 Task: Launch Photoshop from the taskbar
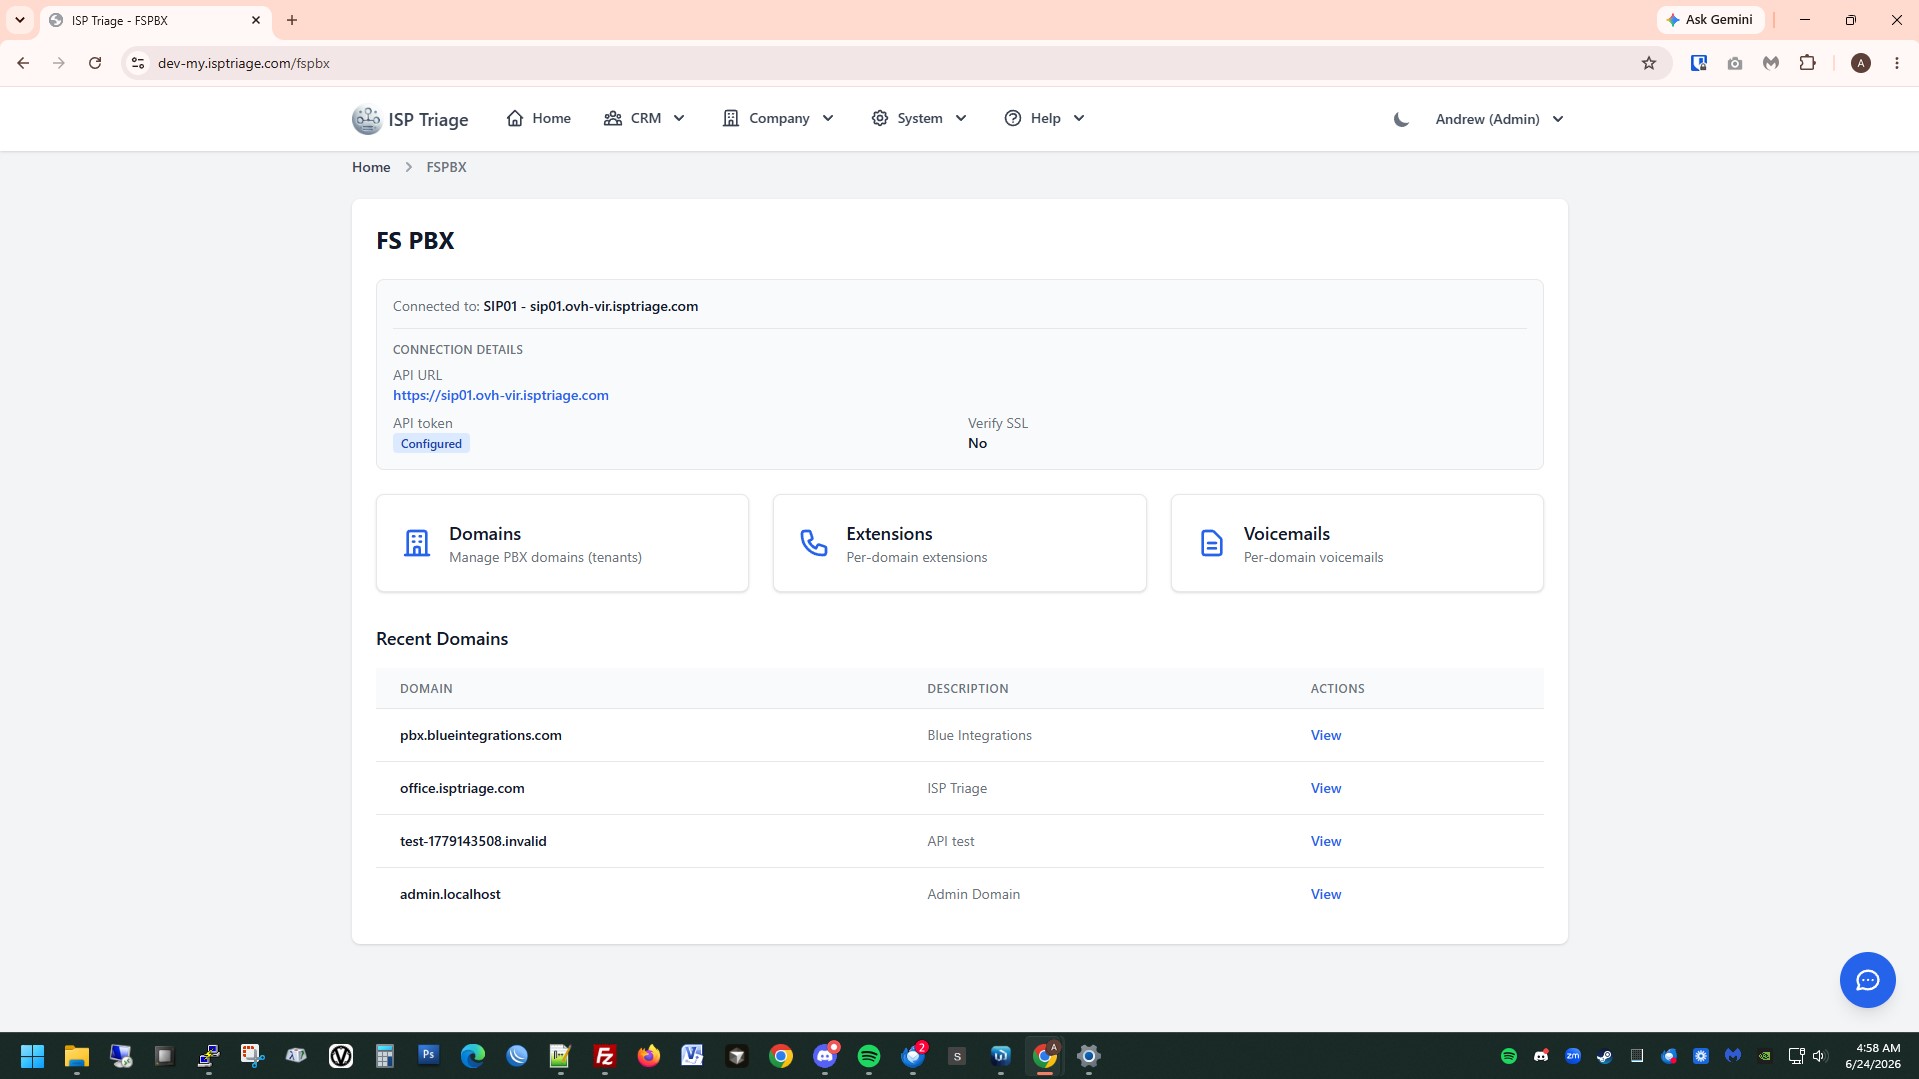(x=429, y=1056)
